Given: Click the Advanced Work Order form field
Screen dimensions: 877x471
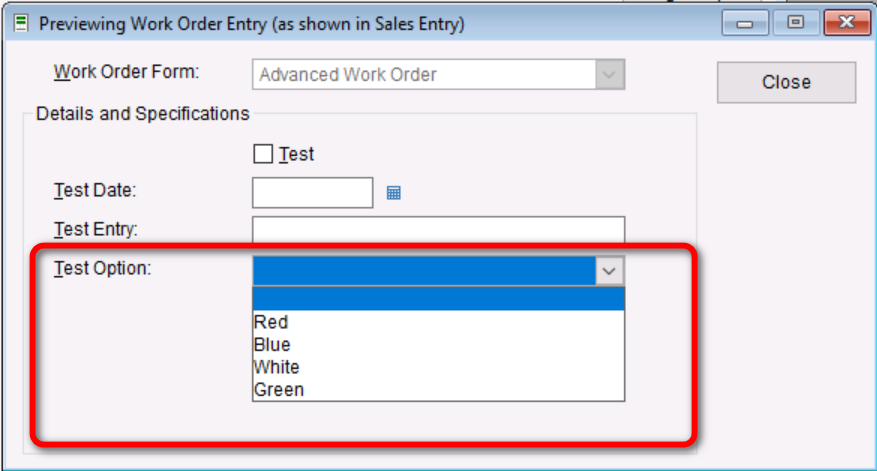Looking at the screenshot, I should point(423,74).
